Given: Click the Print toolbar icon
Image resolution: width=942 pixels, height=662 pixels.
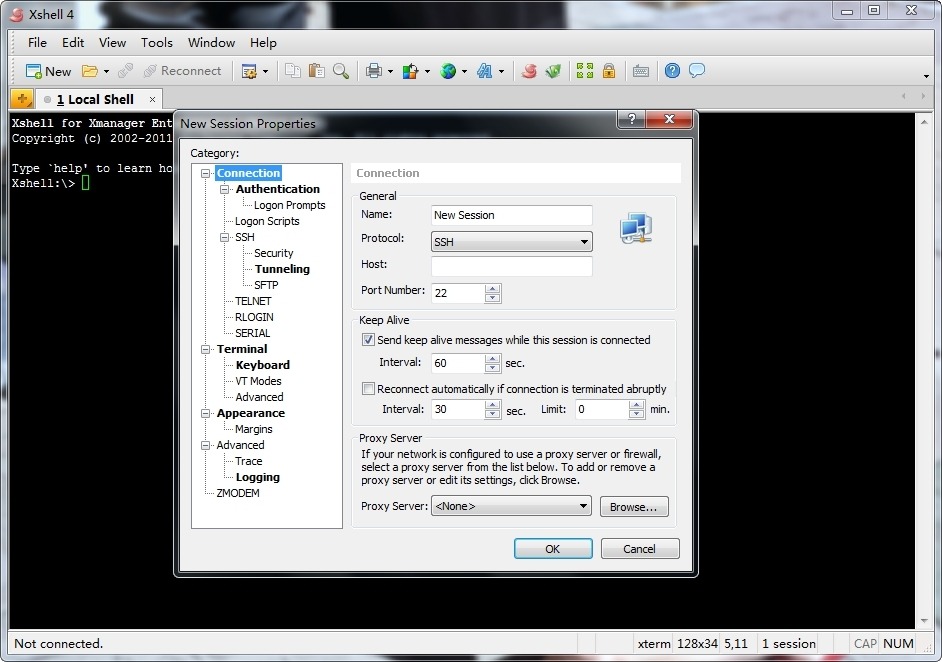Looking at the screenshot, I should pos(374,71).
